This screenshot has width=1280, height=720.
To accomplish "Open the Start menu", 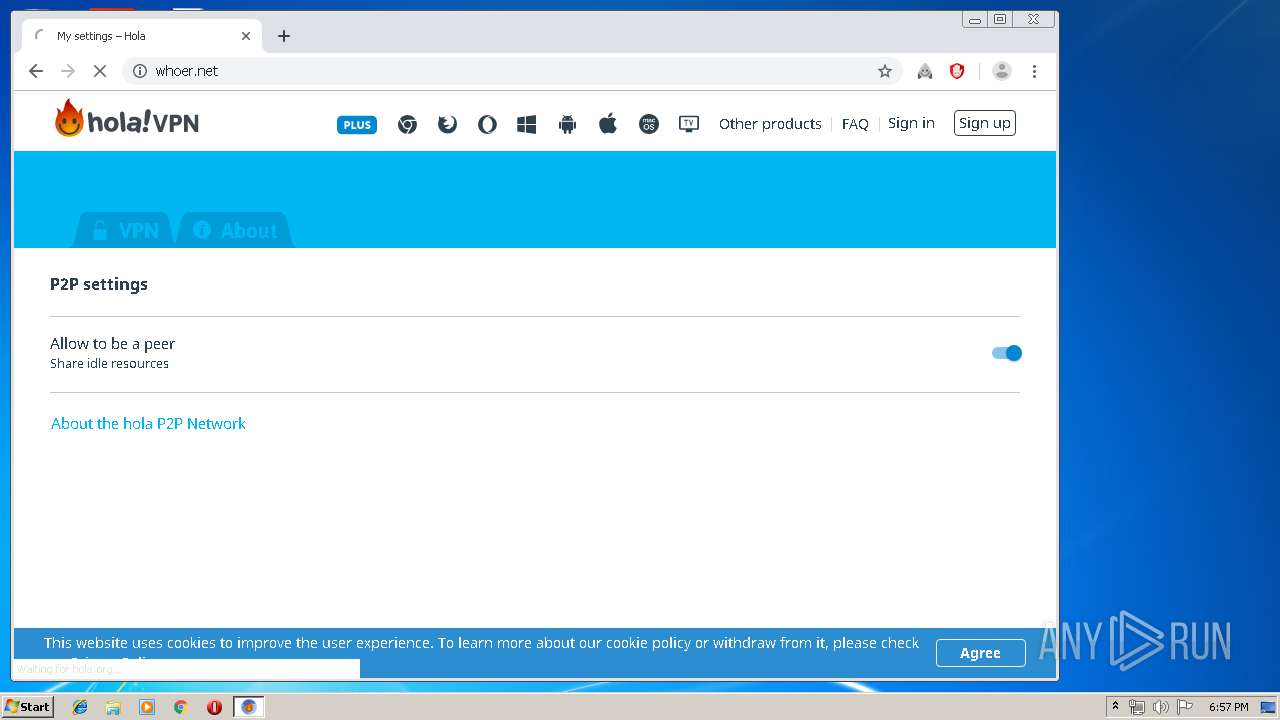I will [x=28, y=707].
